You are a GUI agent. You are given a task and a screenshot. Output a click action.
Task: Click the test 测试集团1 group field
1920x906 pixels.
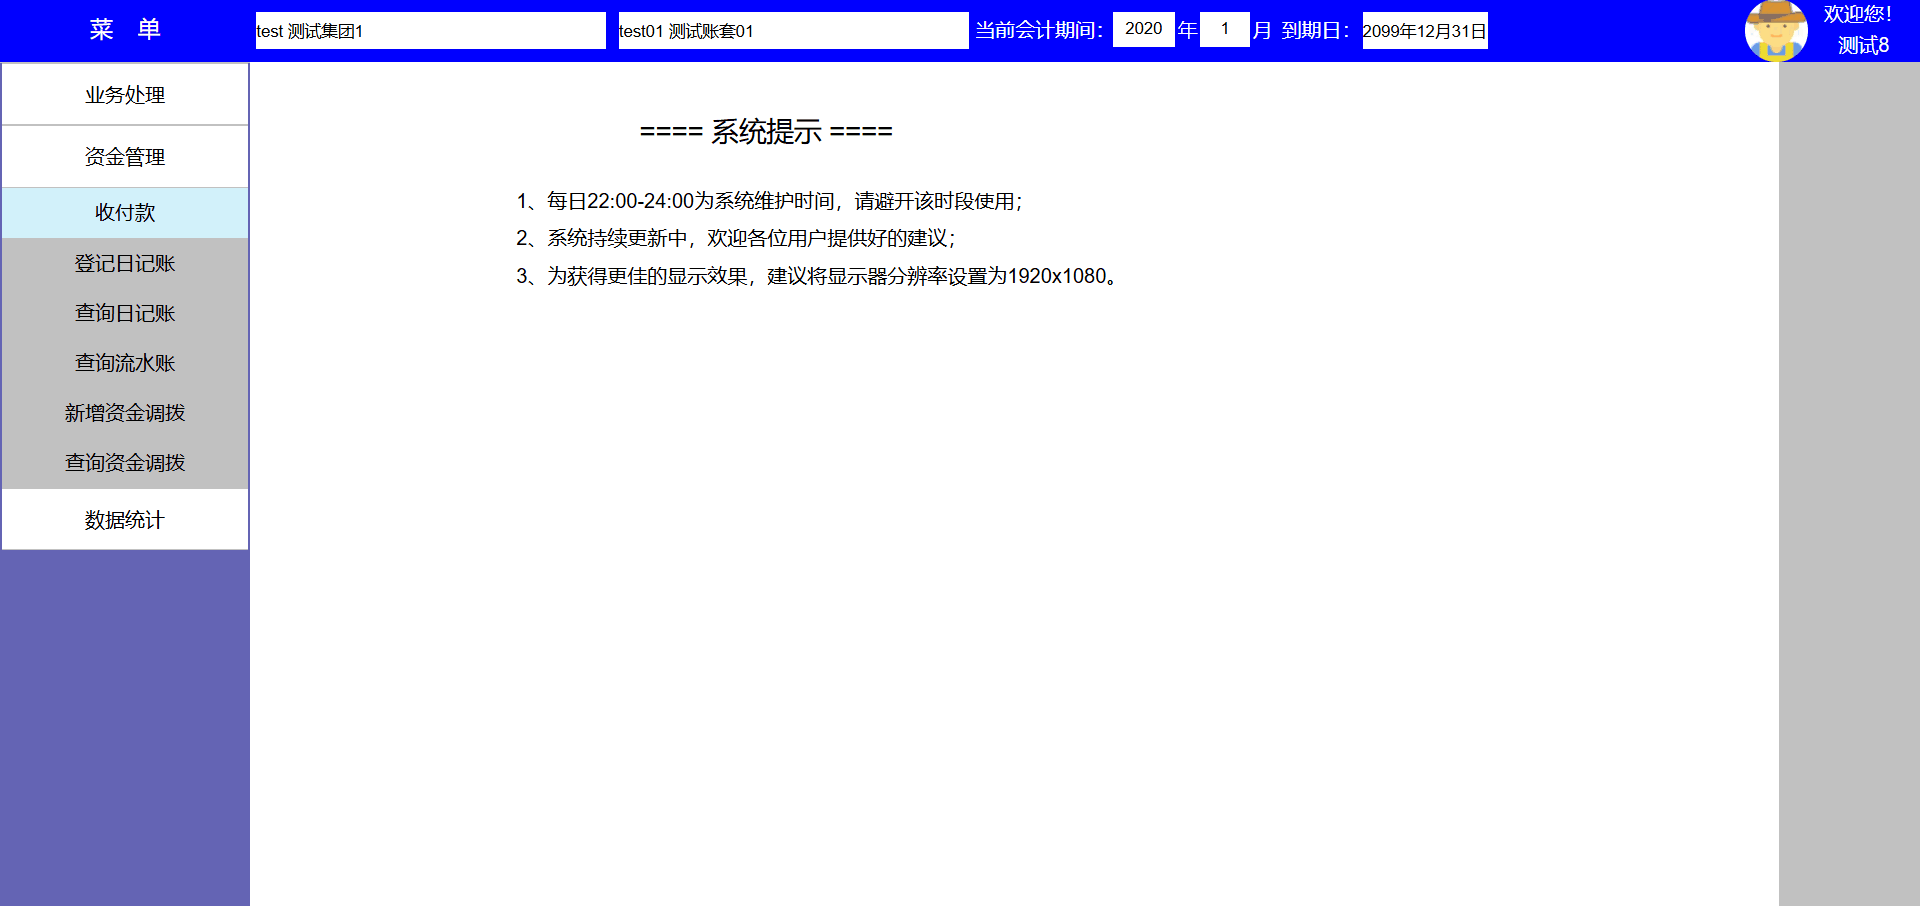(430, 31)
